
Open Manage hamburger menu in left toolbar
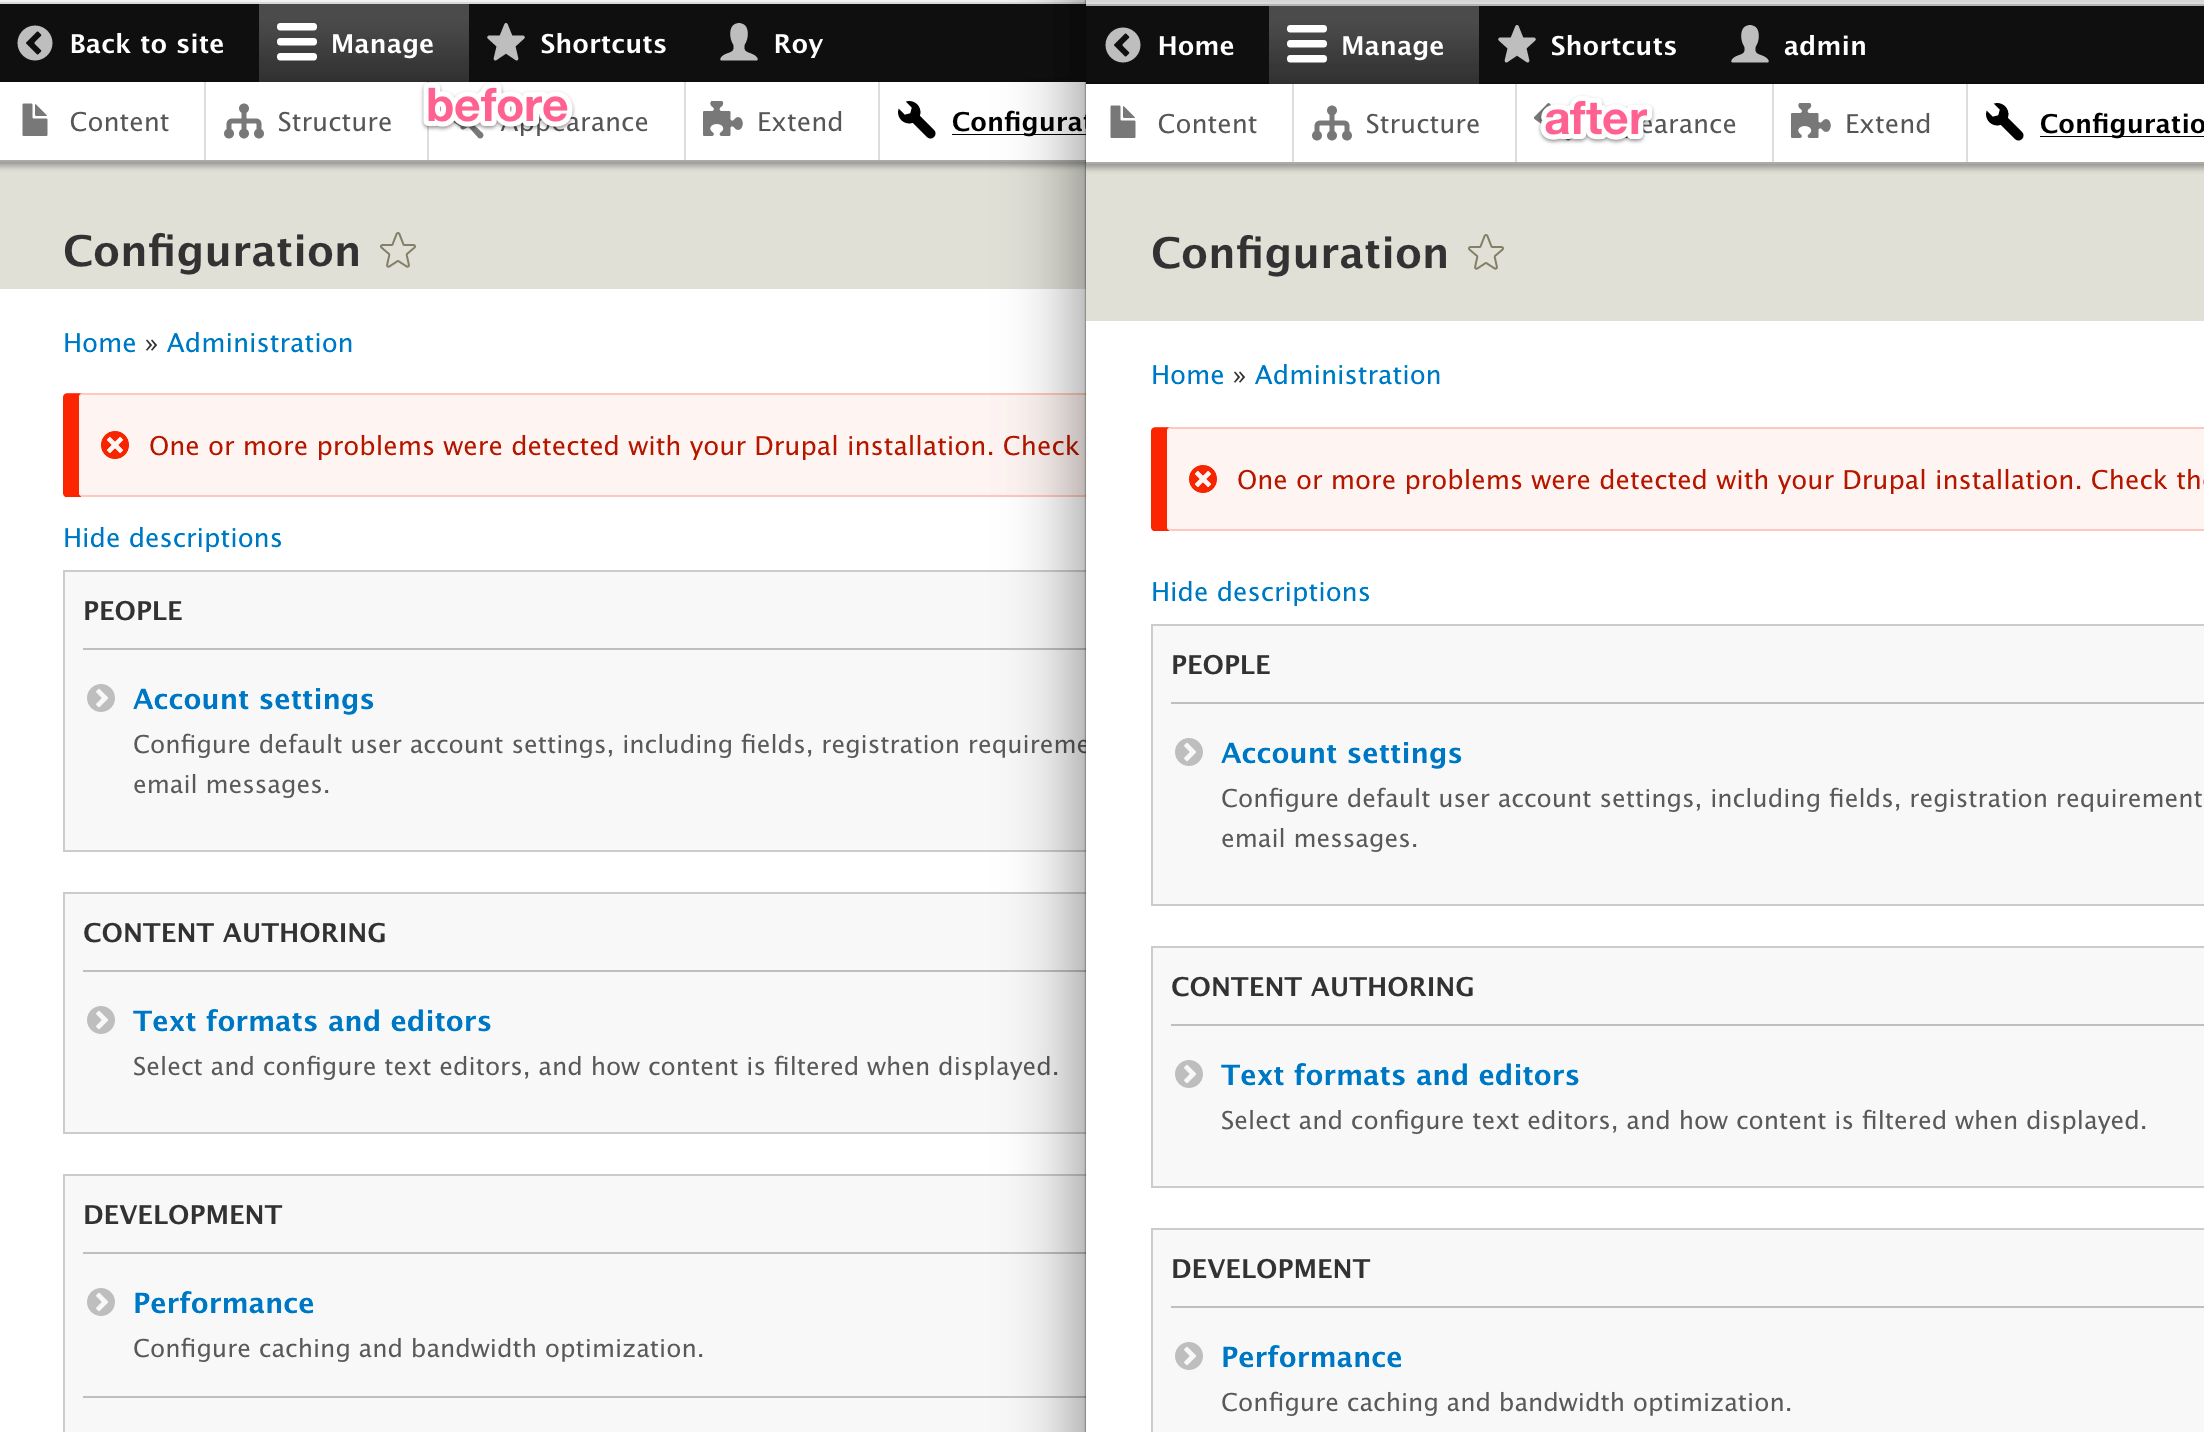[x=297, y=43]
